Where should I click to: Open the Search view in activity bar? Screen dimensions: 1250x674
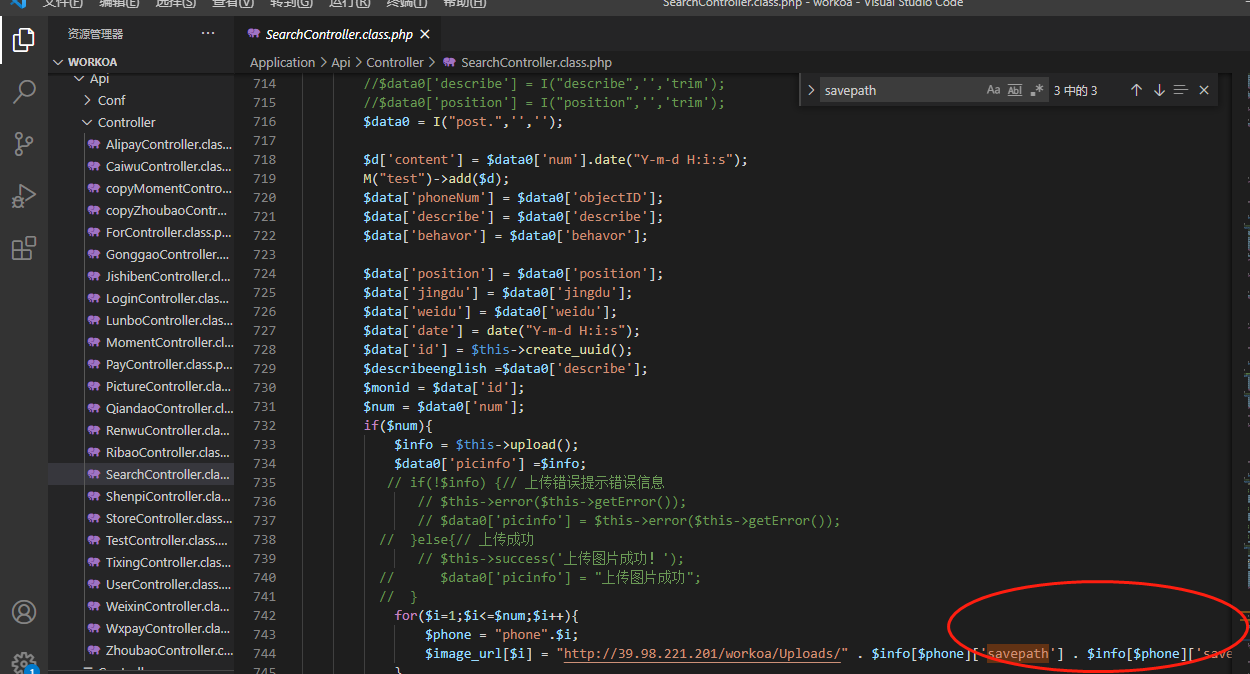click(23, 92)
